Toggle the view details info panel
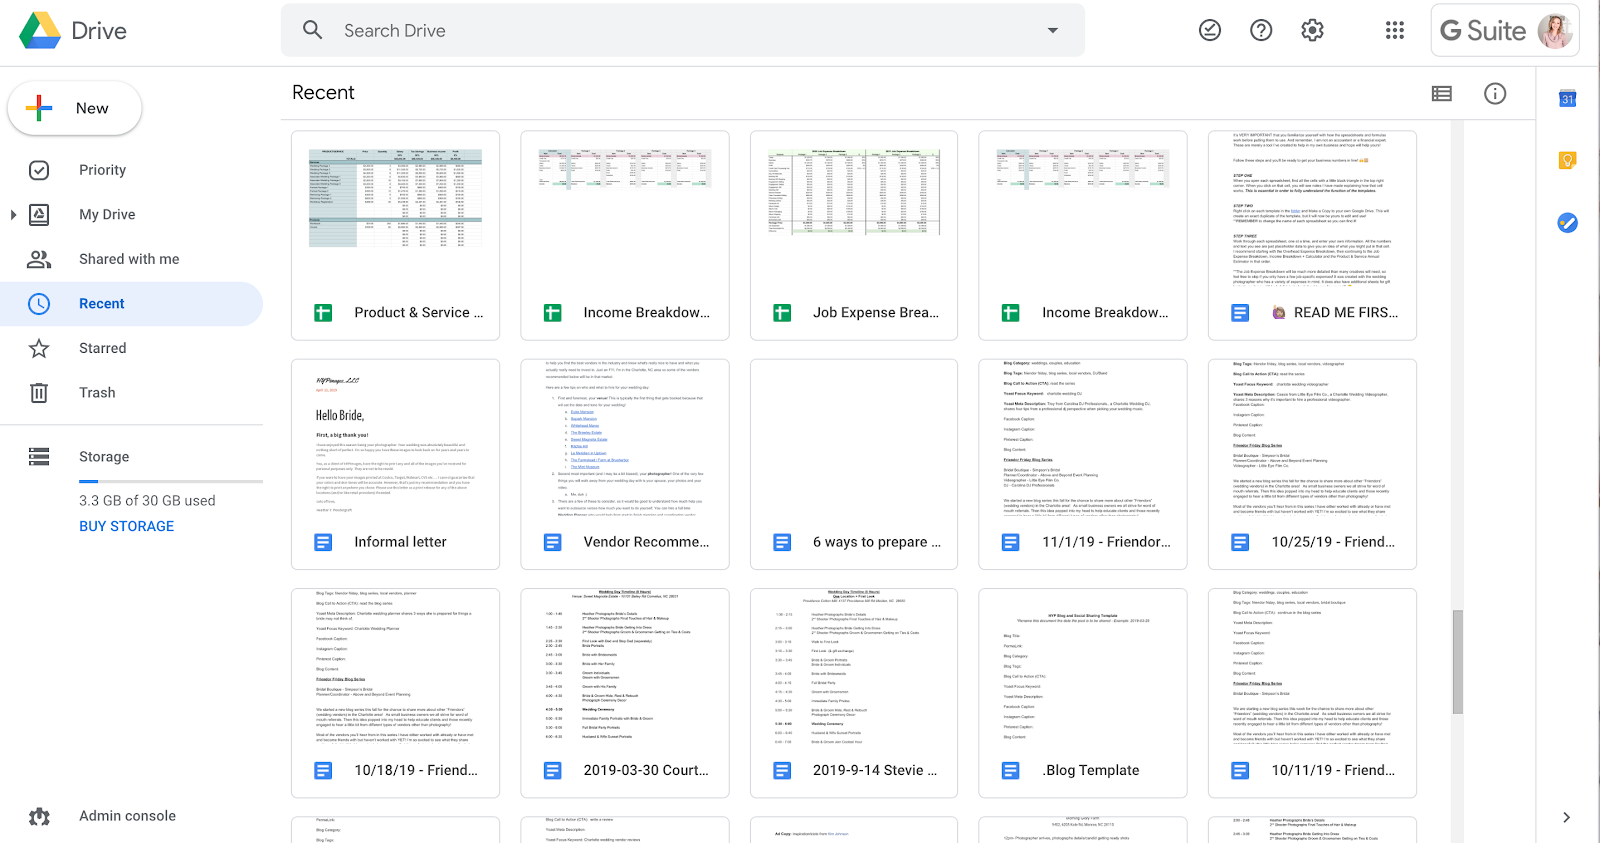The width and height of the screenshot is (1600, 843). [1495, 94]
